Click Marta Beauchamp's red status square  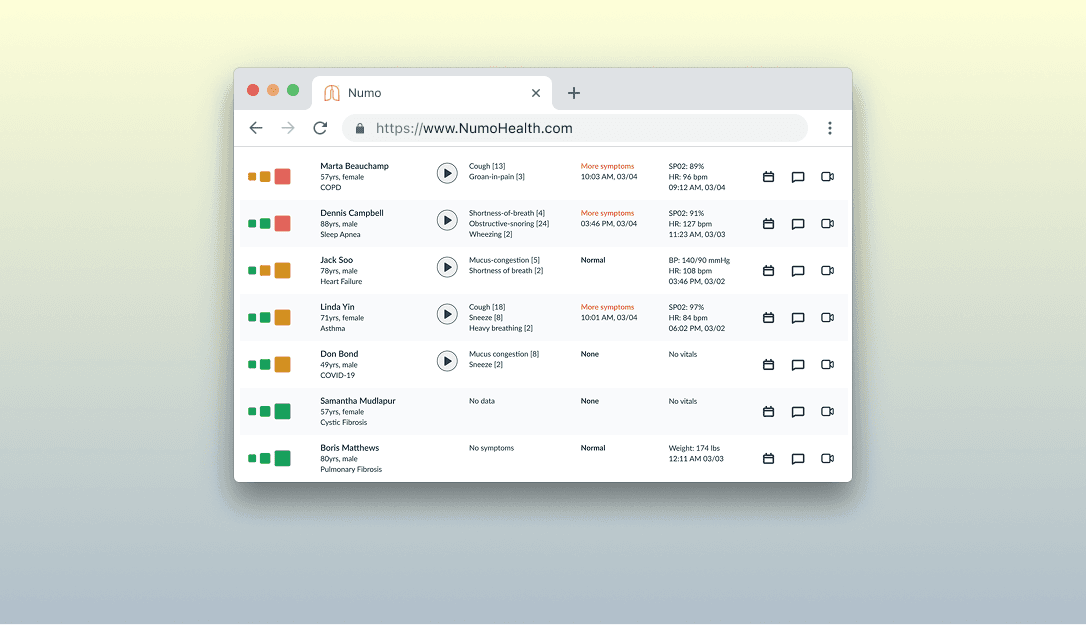tap(283, 177)
